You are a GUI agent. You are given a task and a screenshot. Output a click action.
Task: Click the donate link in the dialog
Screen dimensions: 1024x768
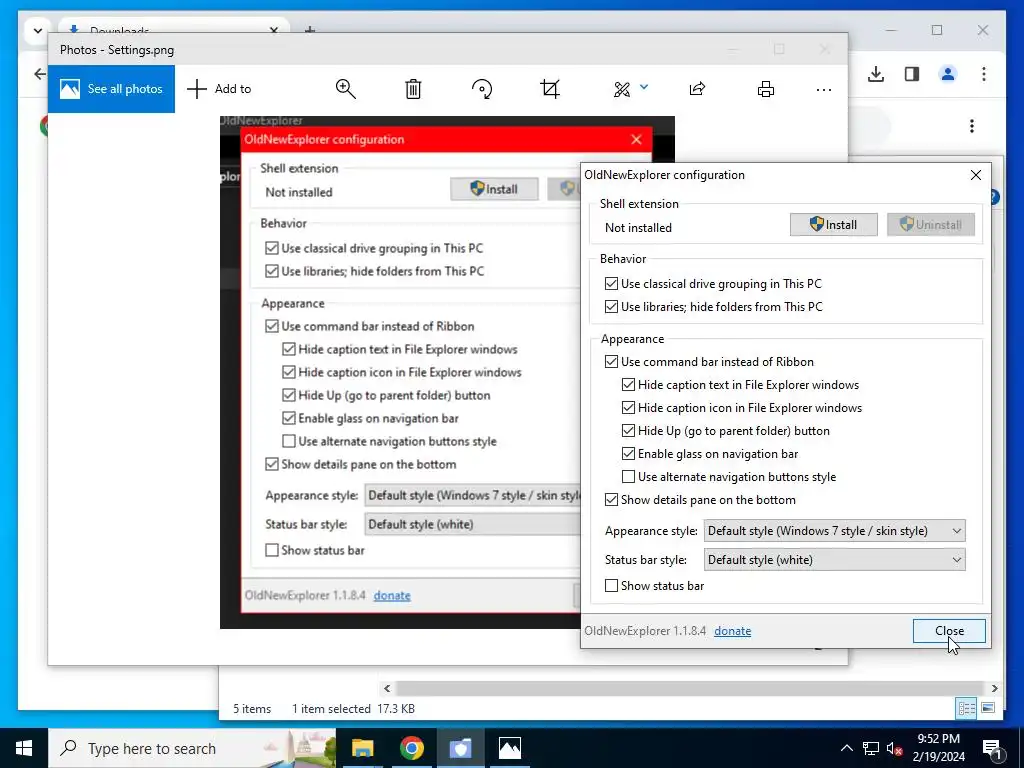[732, 631]
